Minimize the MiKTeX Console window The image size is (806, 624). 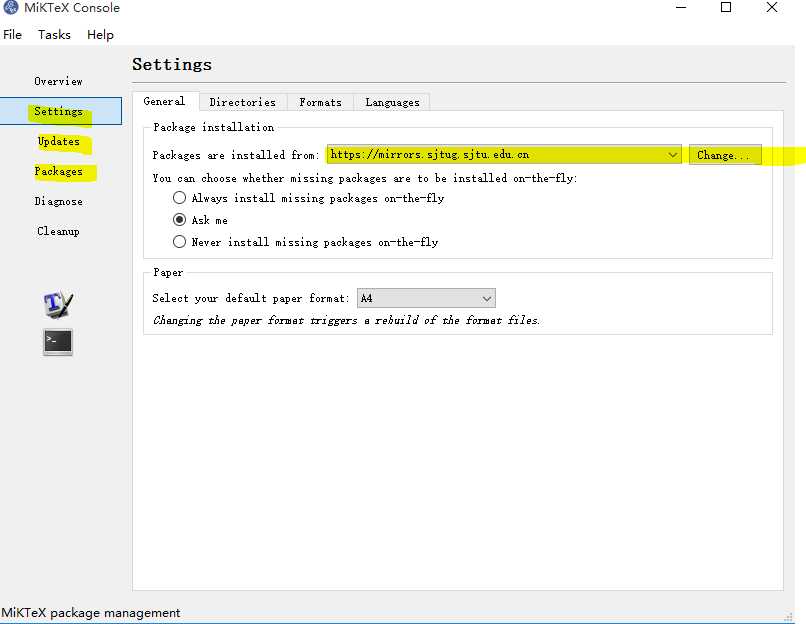[x=681, y=8]
